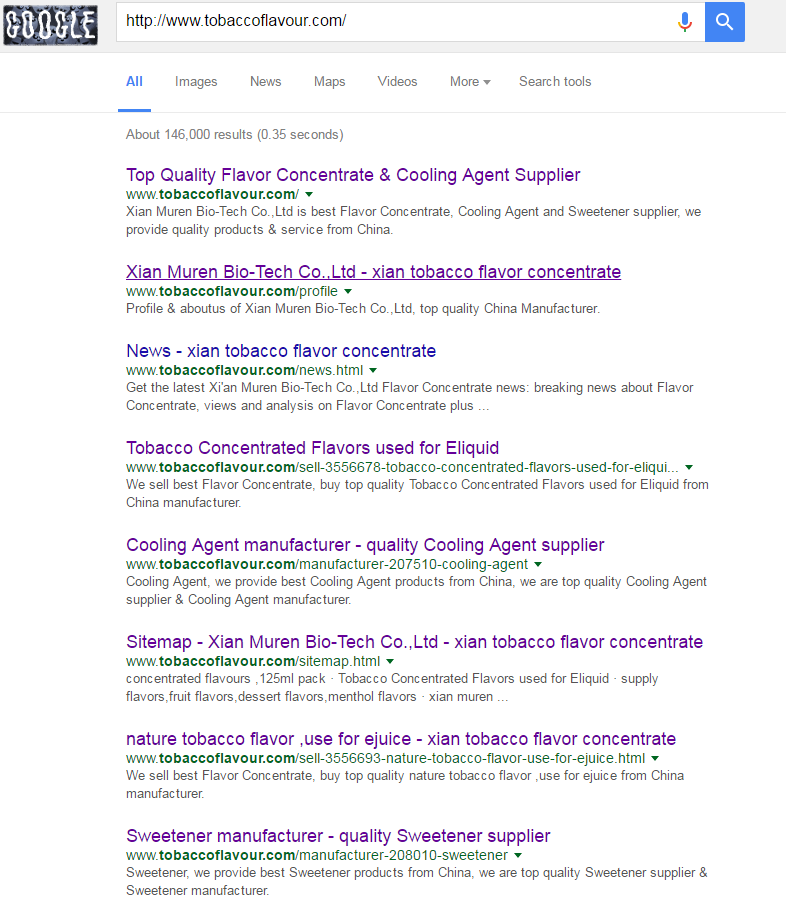Image resolution: width=786 pixels, height=897 pixels.
Task: Open the Maps tab
Action: coord(330,81)
